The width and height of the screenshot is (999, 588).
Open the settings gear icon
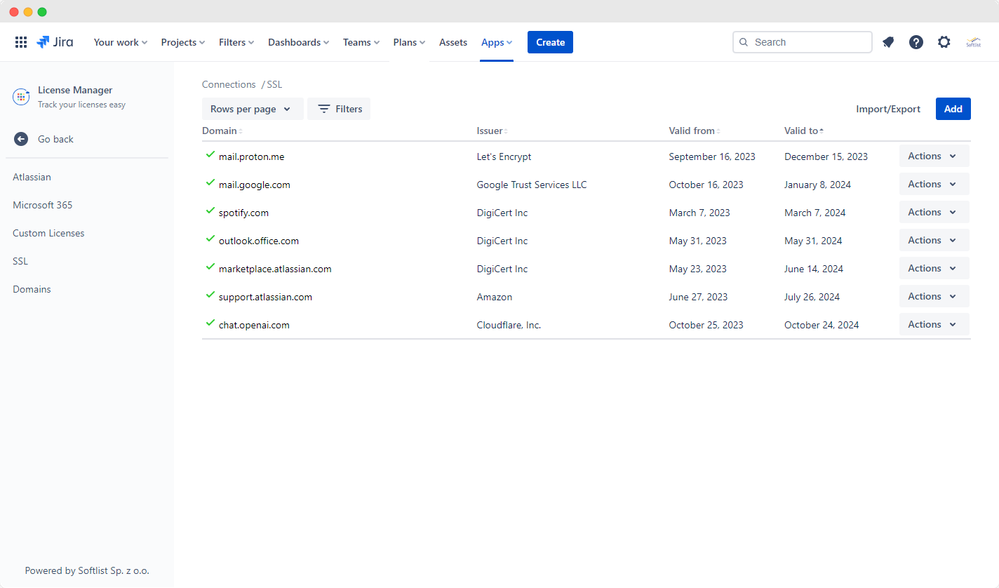pos(944,42)
